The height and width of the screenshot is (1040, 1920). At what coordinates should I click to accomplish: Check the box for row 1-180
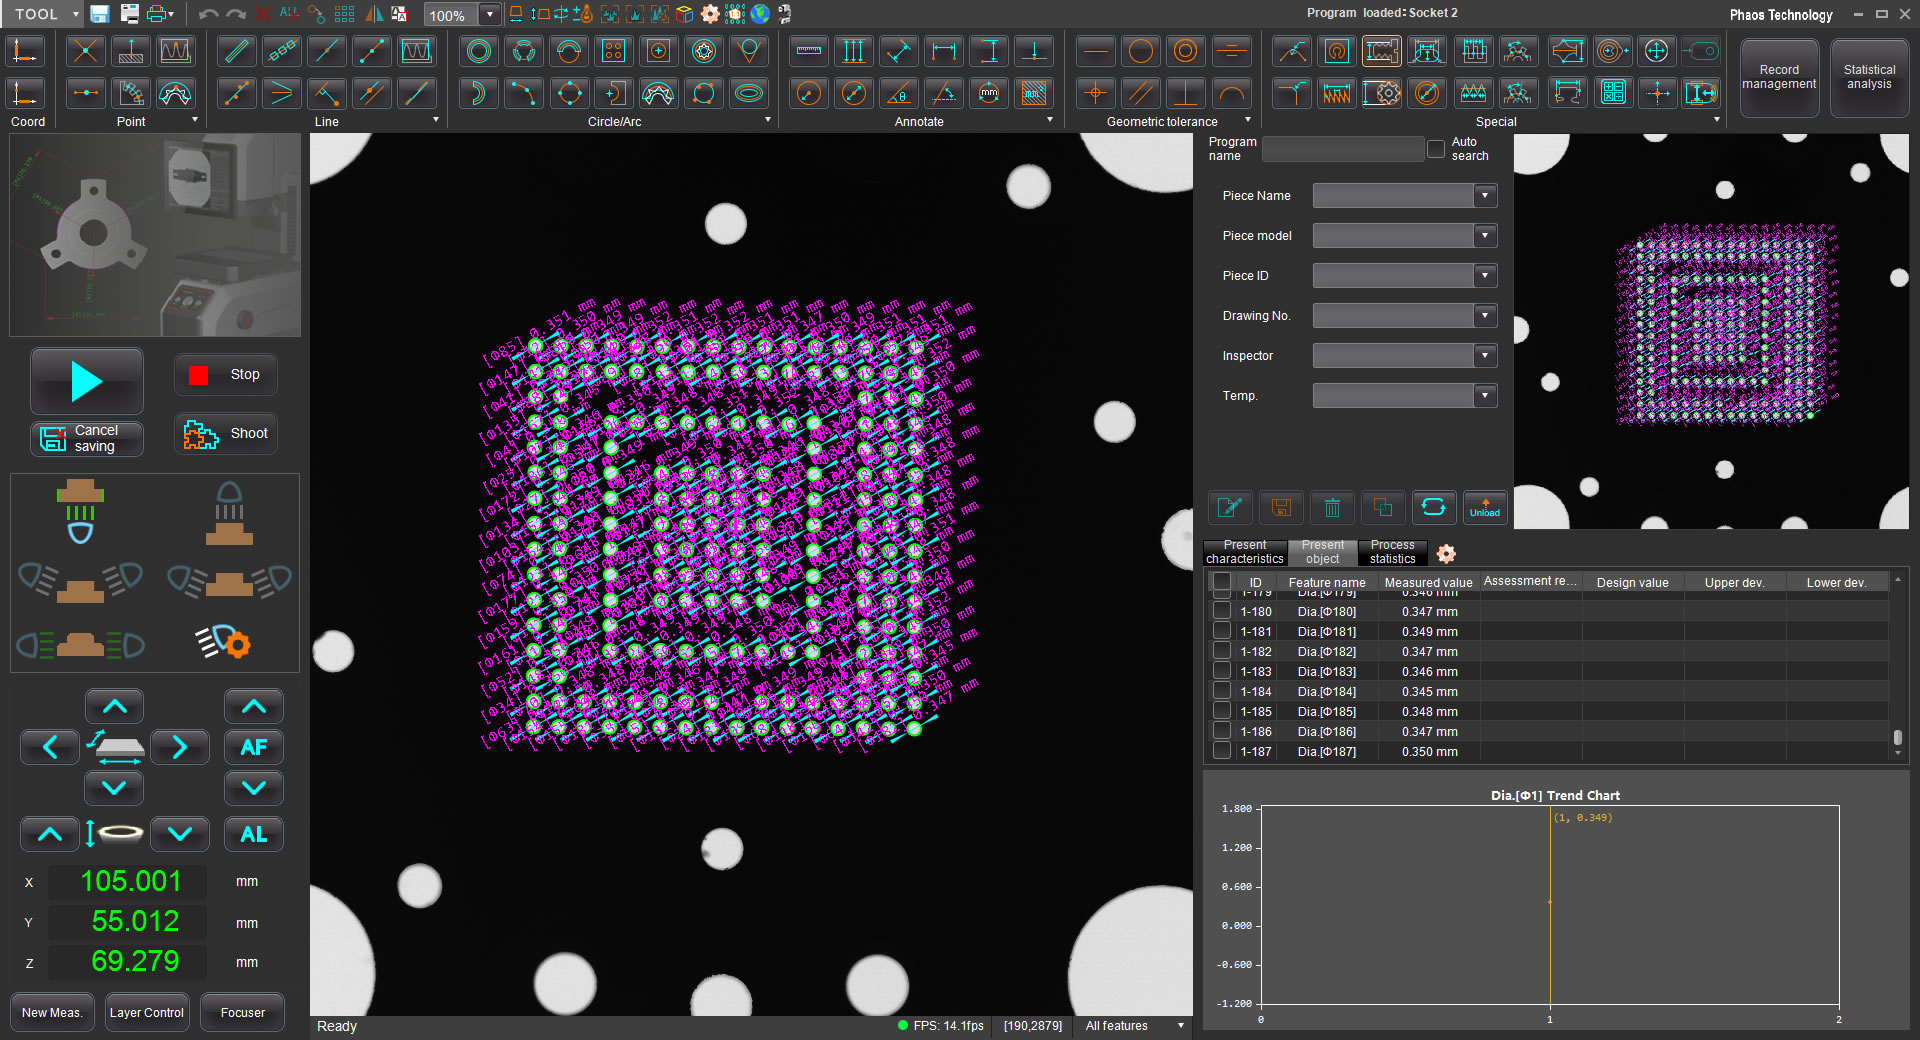(1221, 611)
